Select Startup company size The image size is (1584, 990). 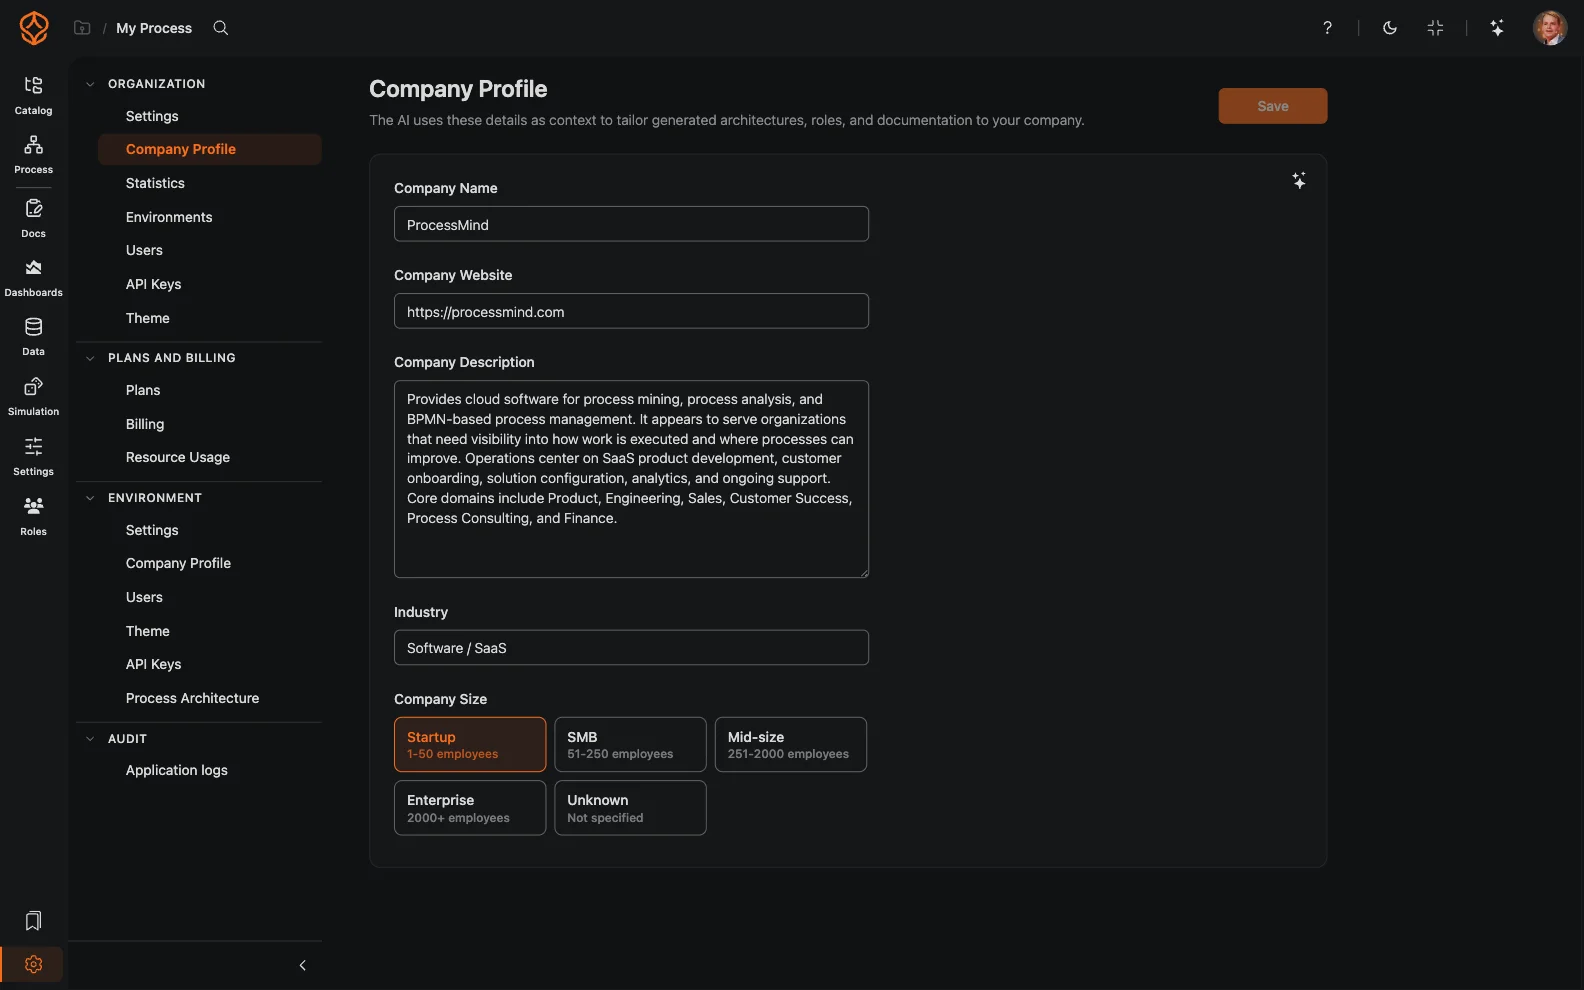coord(470,744)
